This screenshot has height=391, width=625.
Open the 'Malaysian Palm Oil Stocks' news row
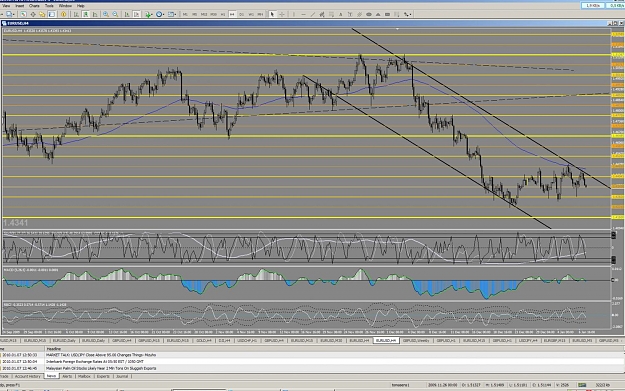tap(101, 368)
